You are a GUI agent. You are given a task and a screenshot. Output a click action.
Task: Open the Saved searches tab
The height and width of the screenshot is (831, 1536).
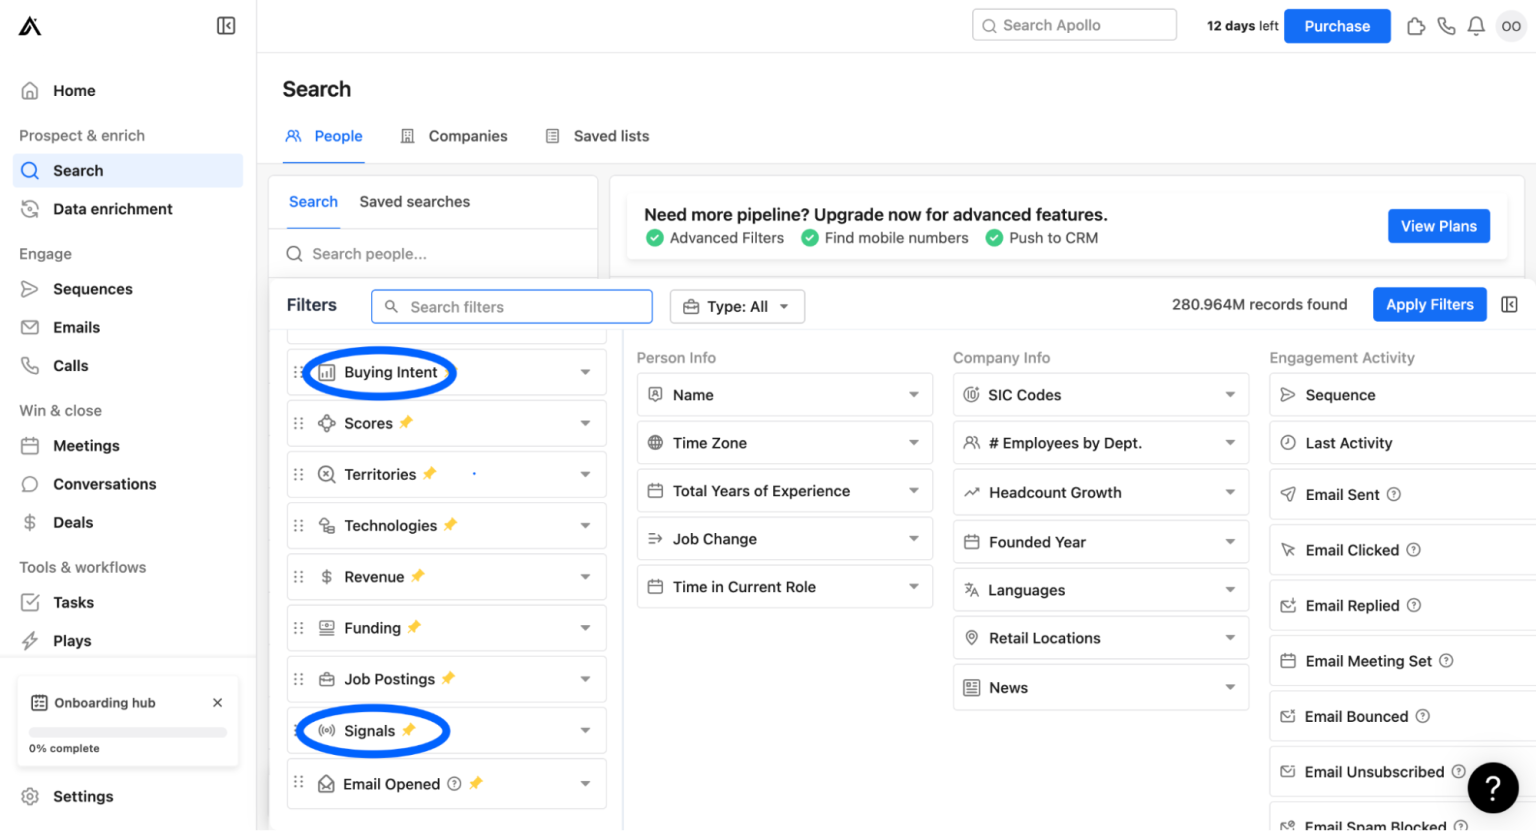(x=414, y=202)
